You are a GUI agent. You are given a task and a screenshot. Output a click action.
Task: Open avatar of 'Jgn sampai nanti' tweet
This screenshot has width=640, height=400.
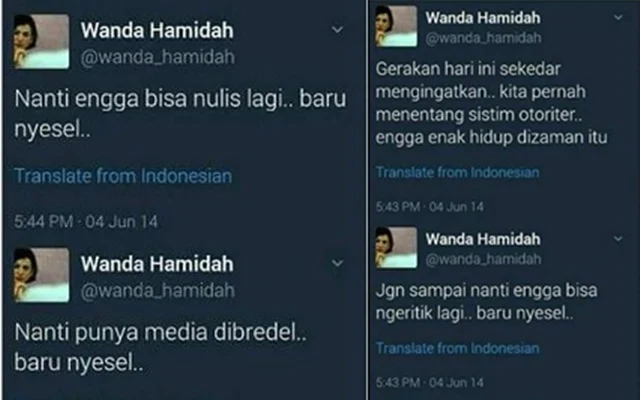coord(396,247)
